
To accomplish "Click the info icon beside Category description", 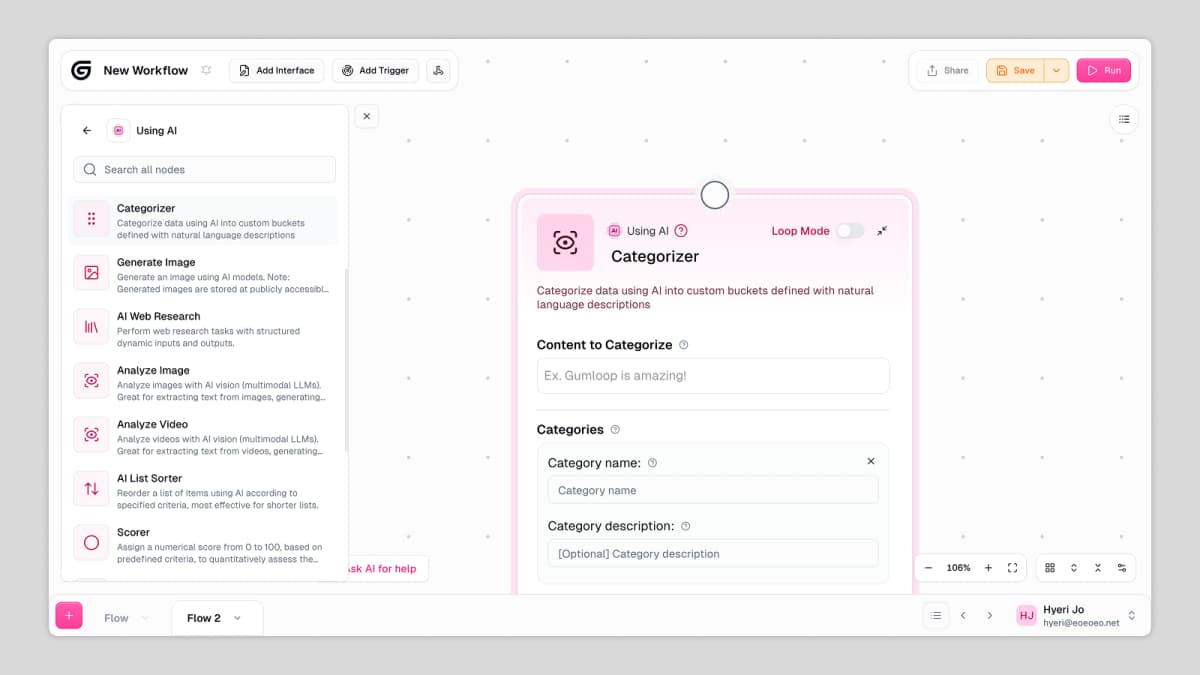I will [685, 526].
